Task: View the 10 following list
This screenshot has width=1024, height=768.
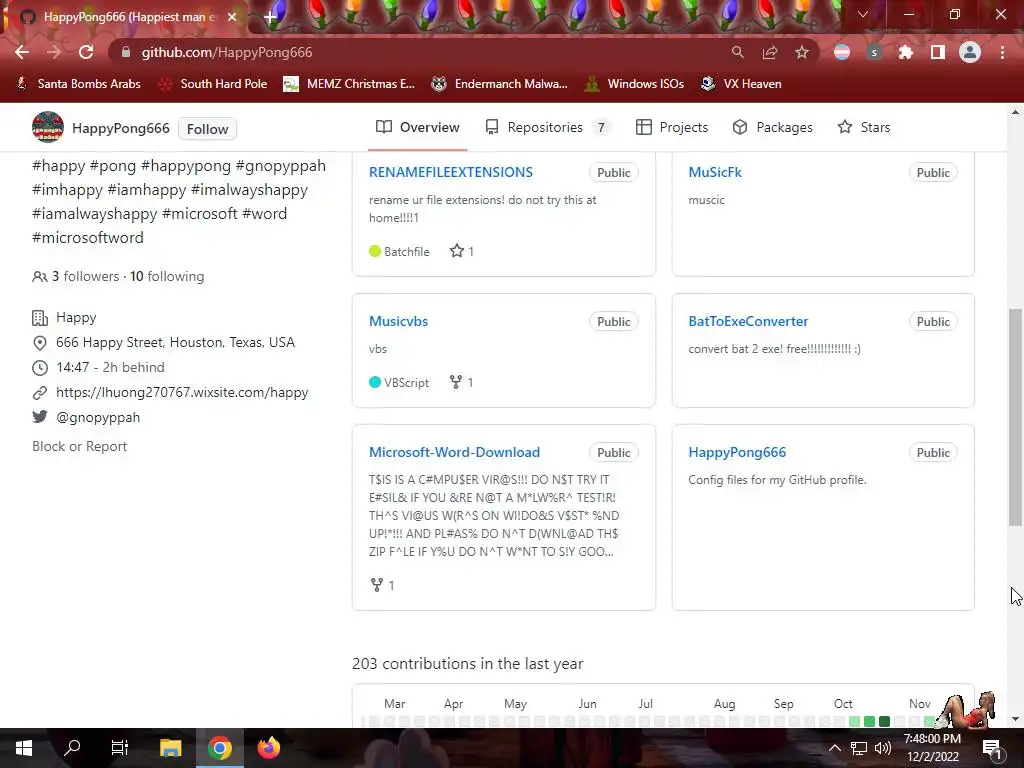Action: point(167,276)
